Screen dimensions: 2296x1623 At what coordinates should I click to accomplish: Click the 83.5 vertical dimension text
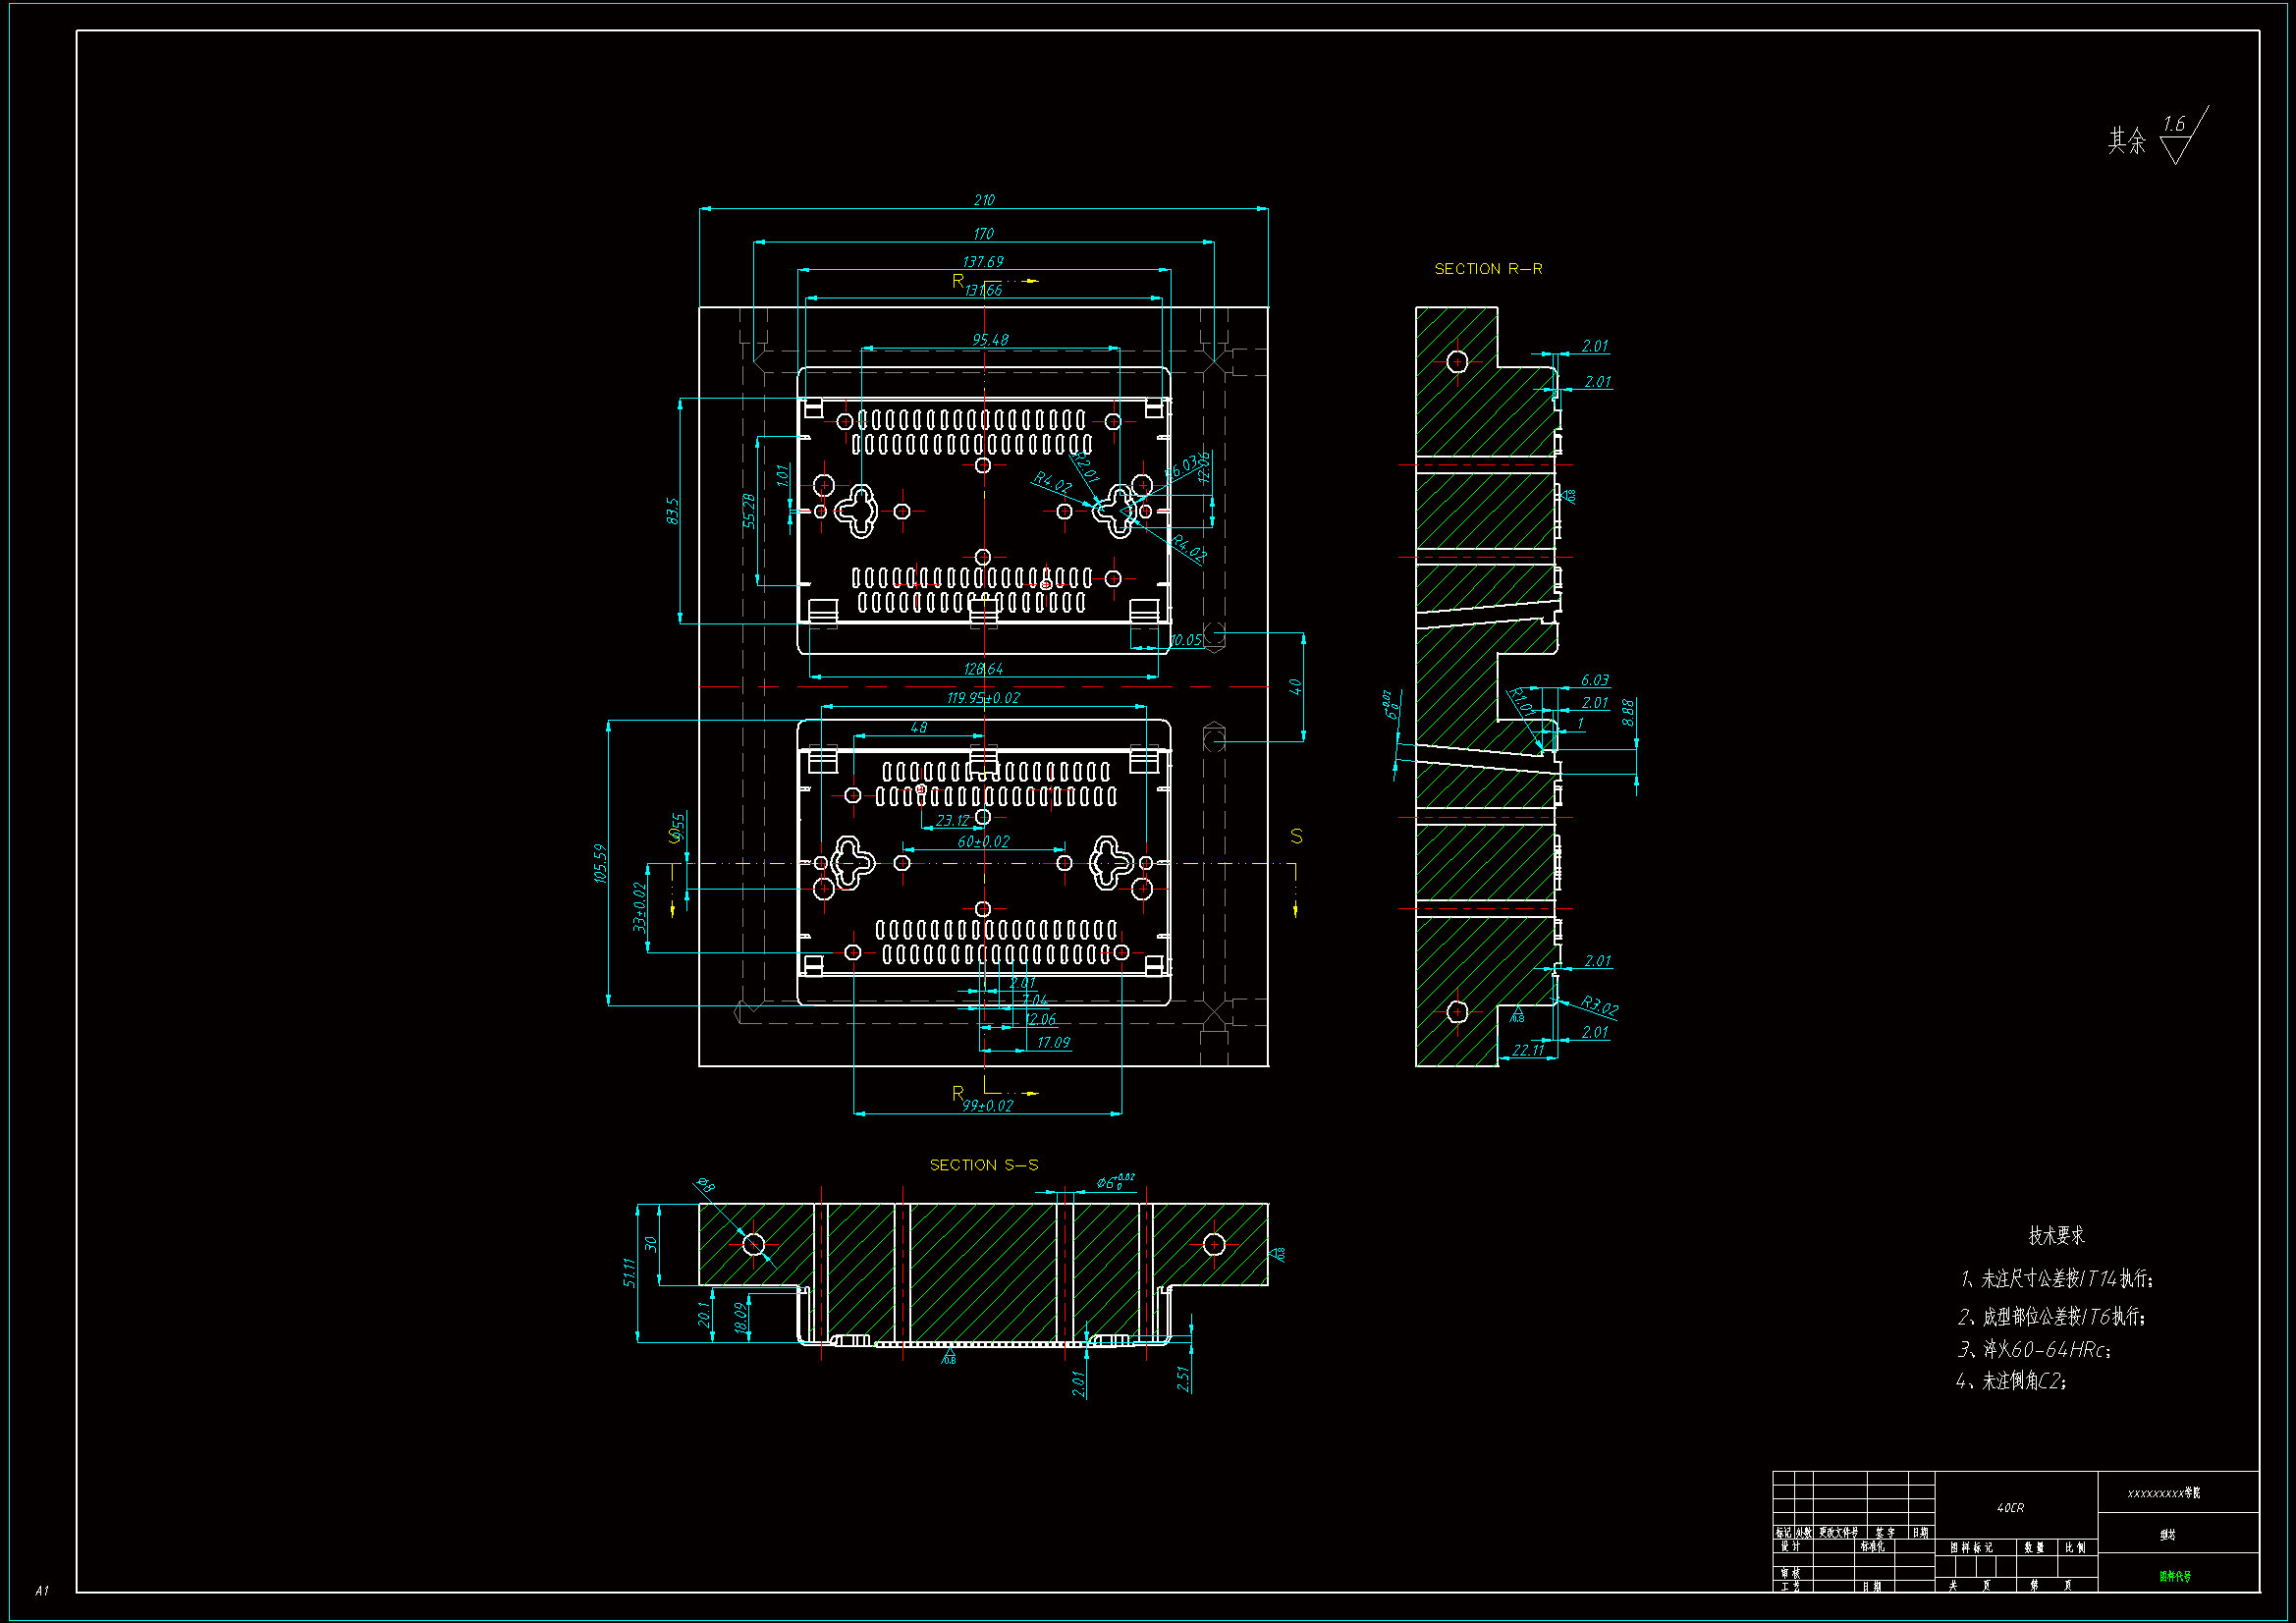click(672, 511)
